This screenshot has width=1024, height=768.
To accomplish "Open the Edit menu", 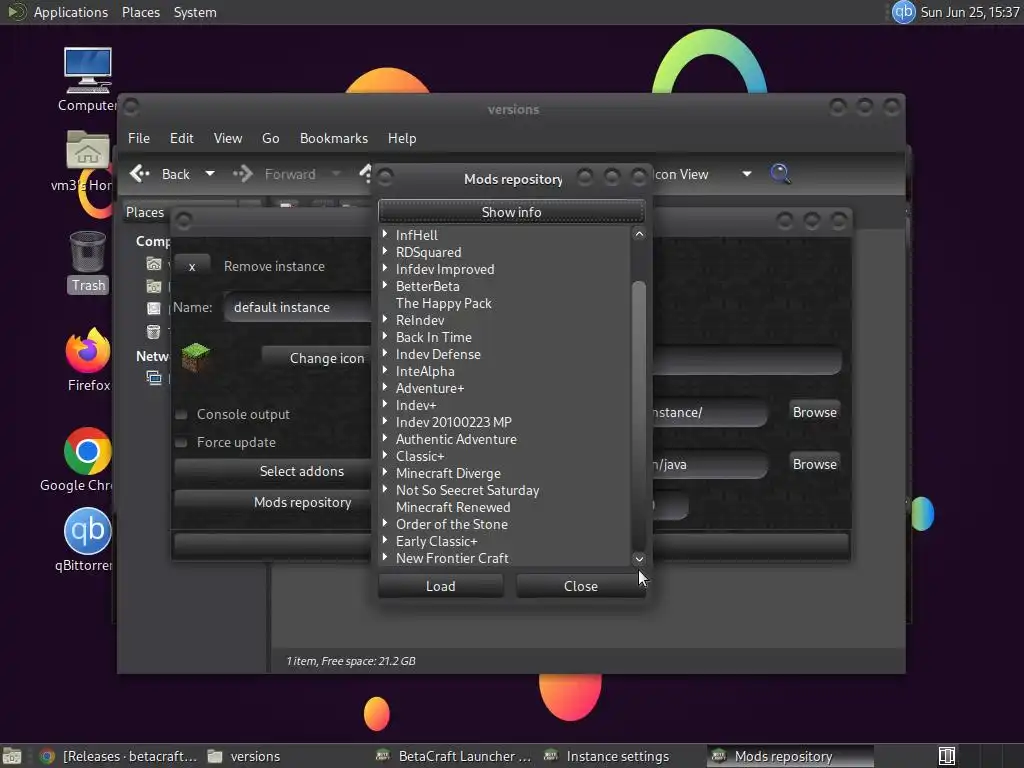I will tap(182, 138).
